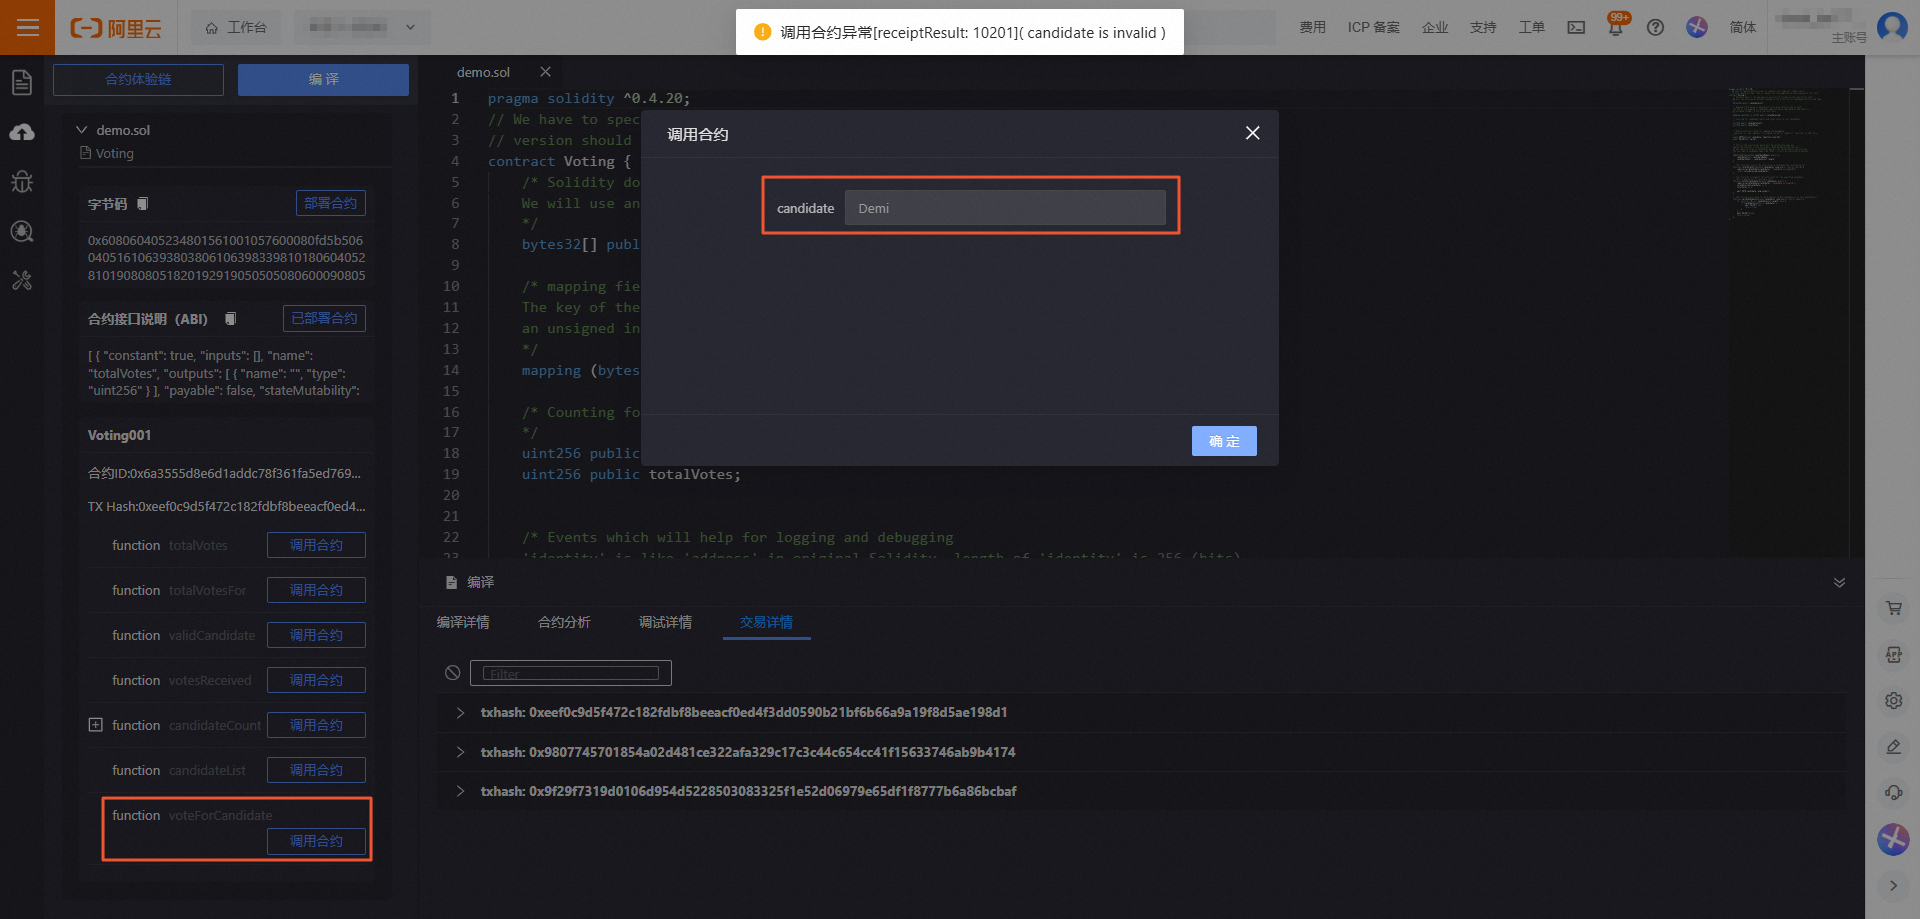
Task: Call the totalVotesFor function
Action: [316, 590]
